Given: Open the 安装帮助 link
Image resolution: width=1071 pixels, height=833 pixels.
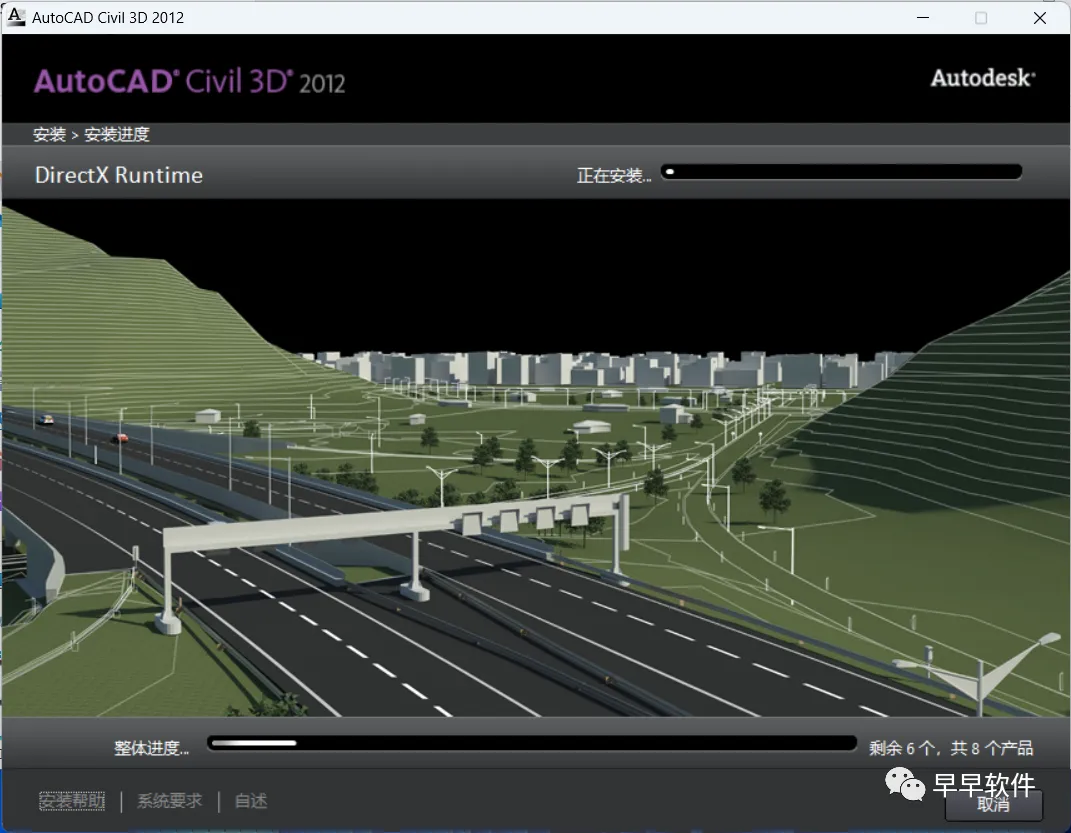Looking at the screenshot, I should click(72, 800).
